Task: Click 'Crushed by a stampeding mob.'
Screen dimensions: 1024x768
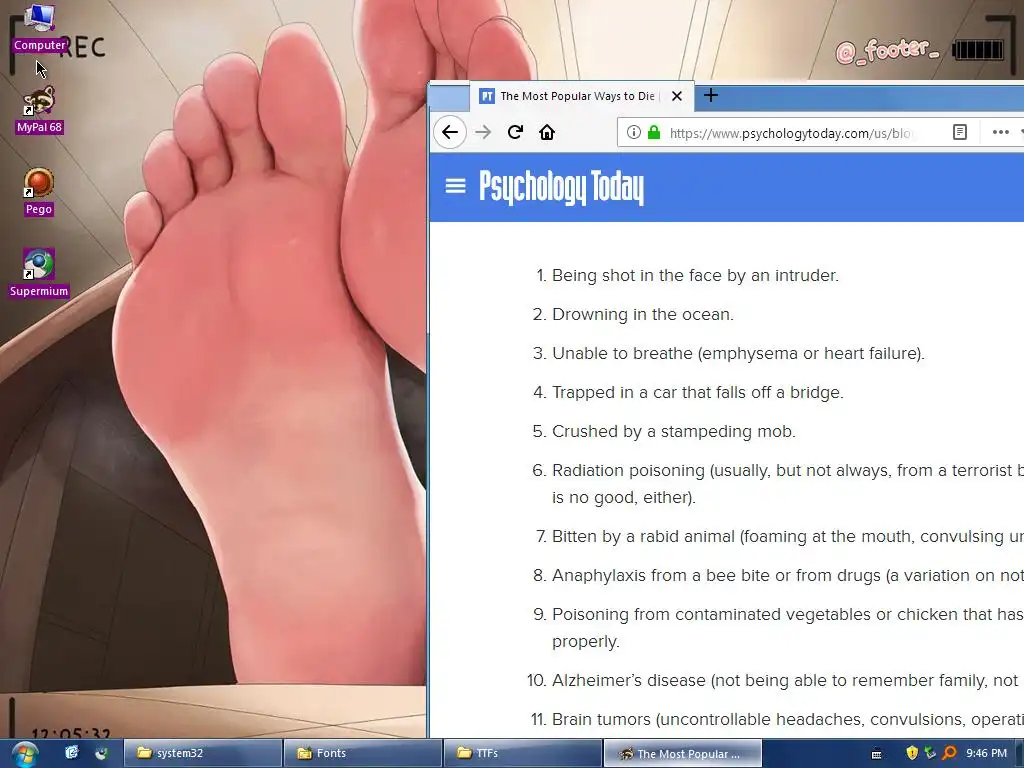Action: [x=673, y=432]
